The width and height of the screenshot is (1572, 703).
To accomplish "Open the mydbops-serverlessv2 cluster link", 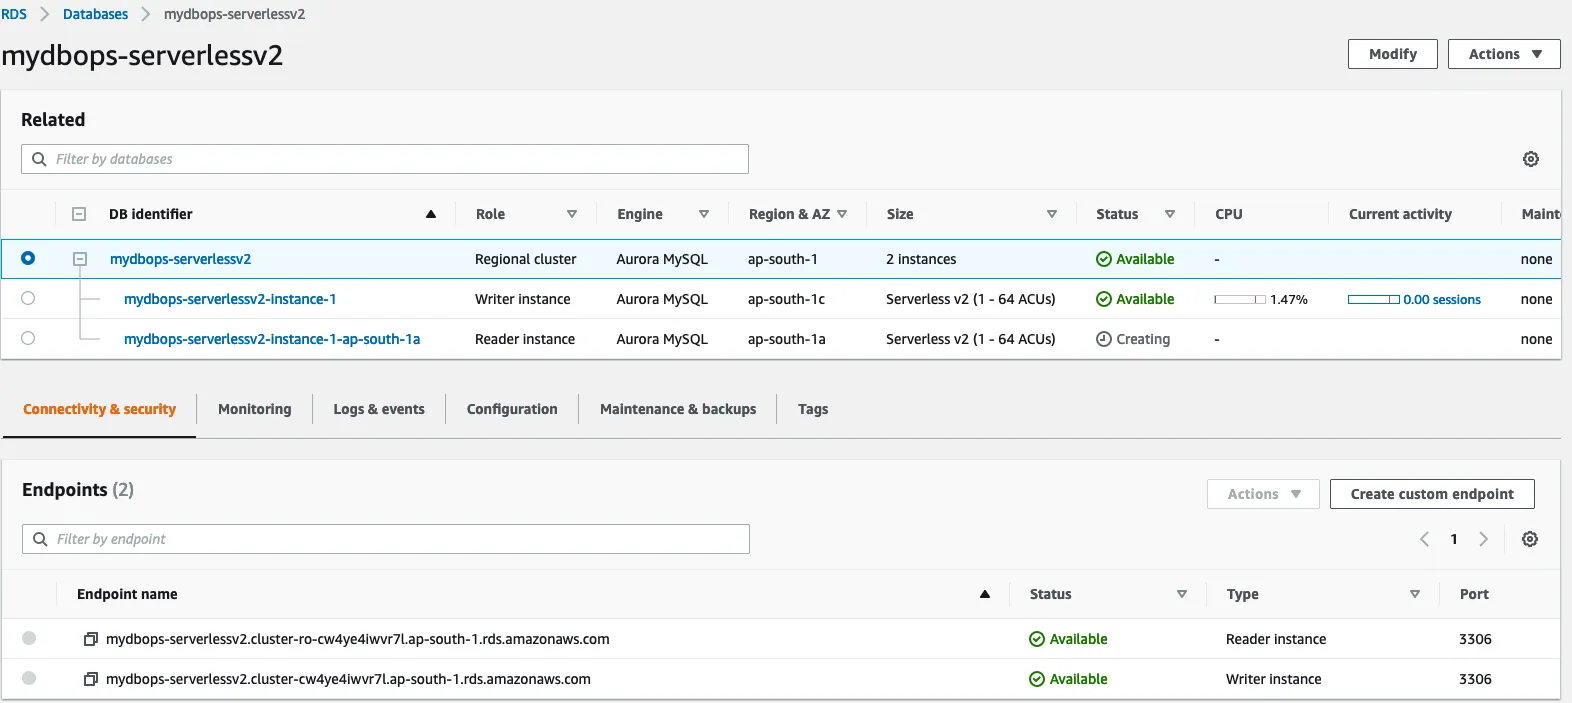I will tap(180, 259).
